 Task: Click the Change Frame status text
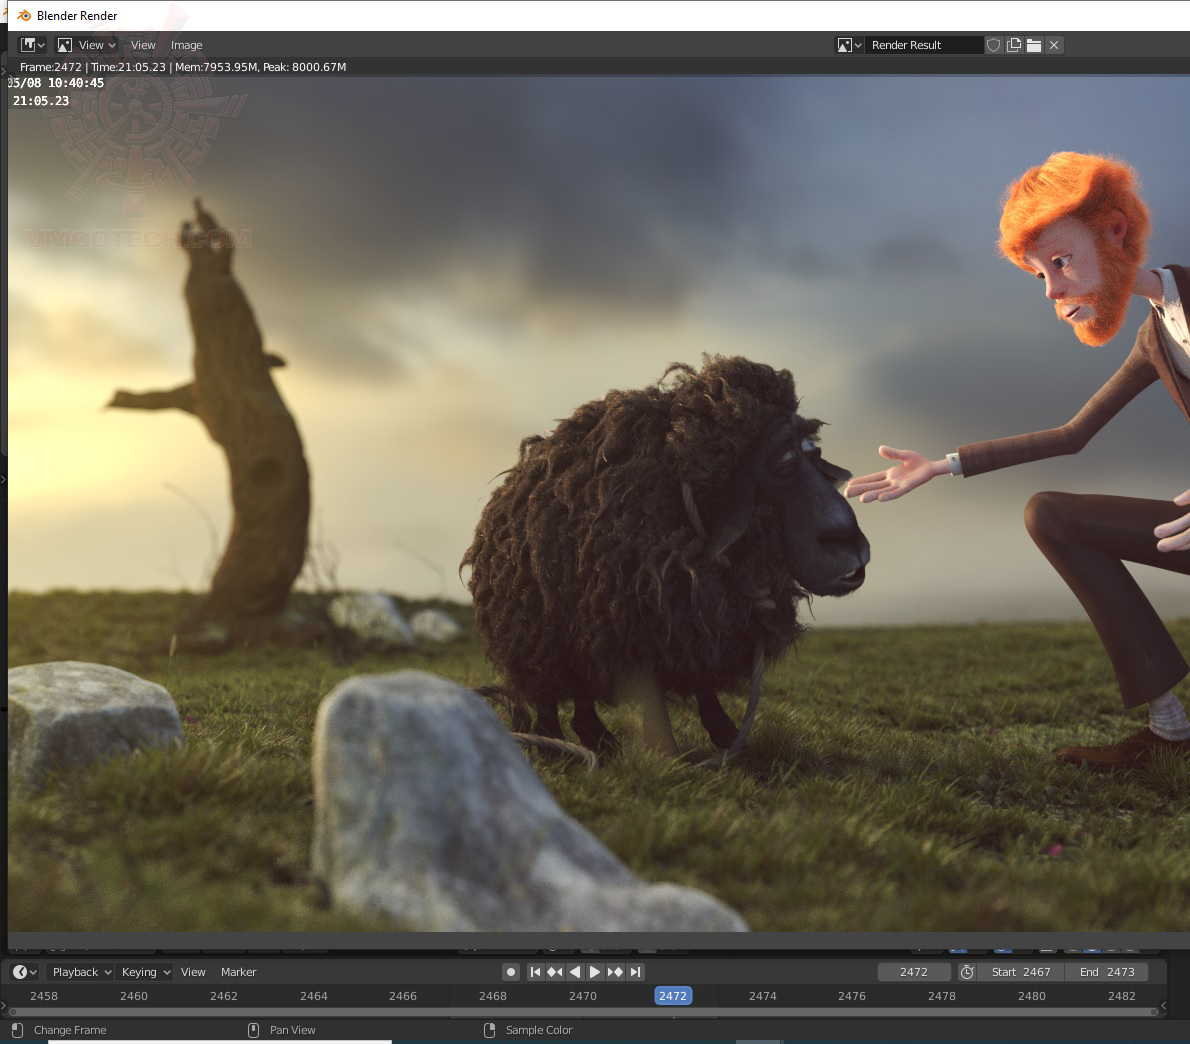(70, 1030)
